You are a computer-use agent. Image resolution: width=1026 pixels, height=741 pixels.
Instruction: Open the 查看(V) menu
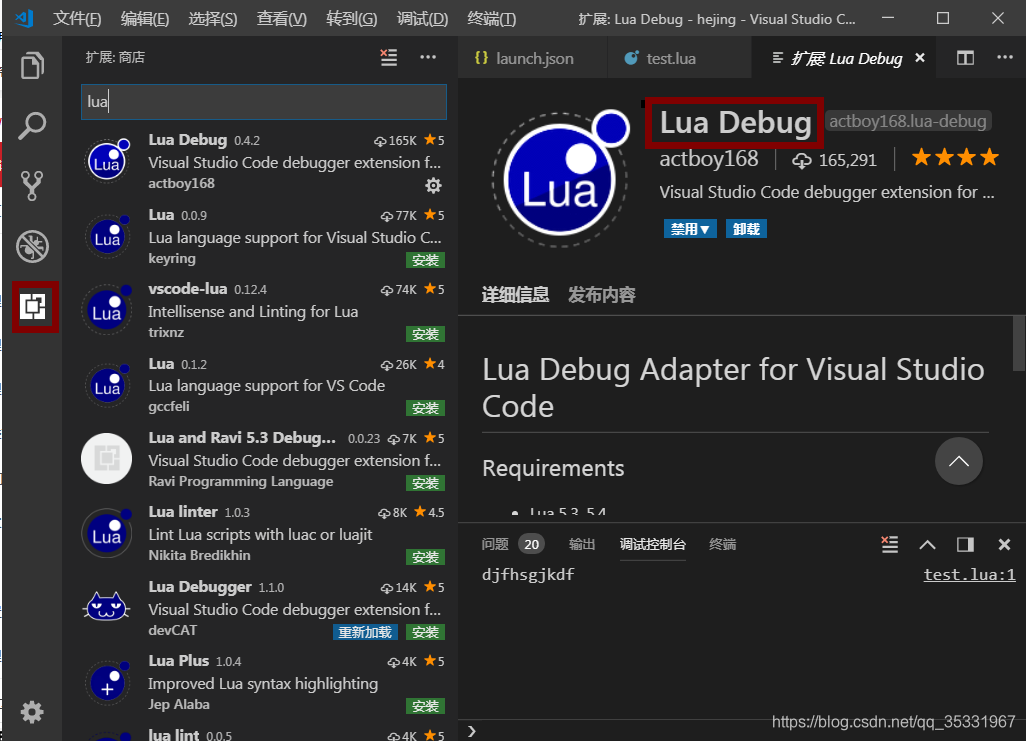281,18
